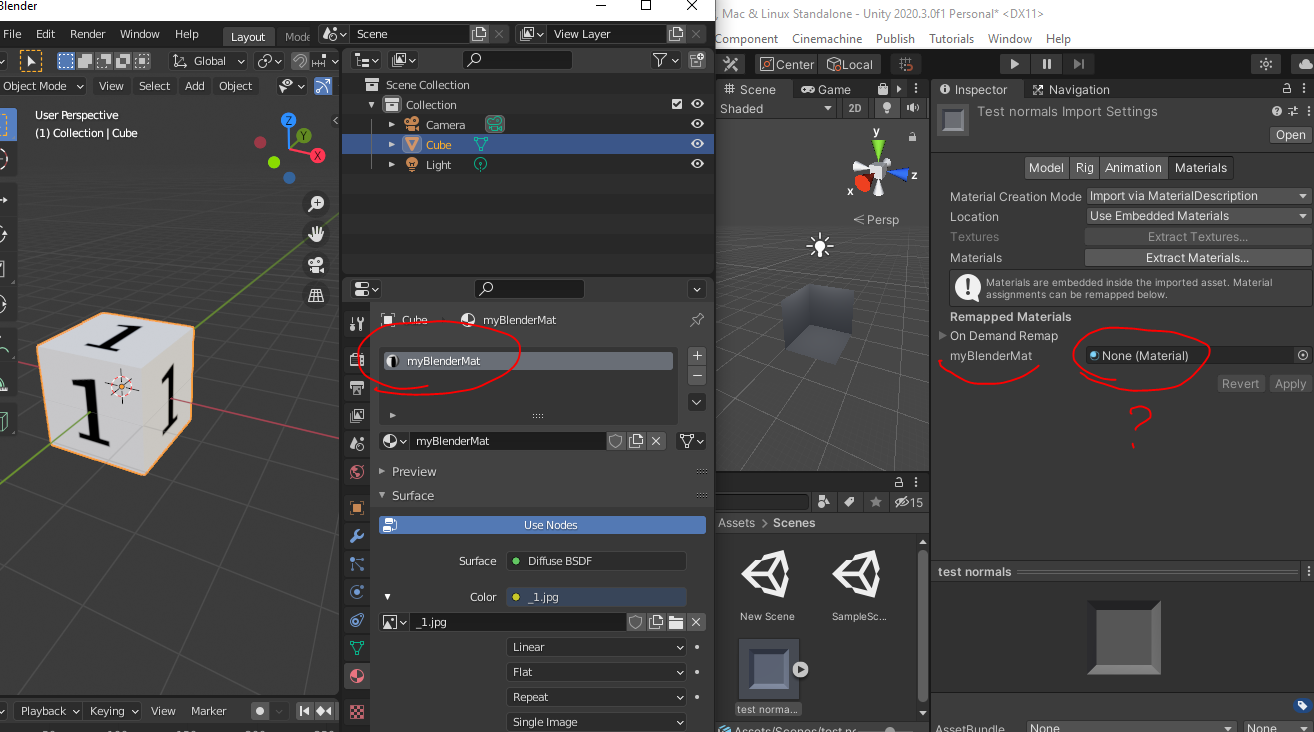Open the Tool properties tab in Blender
Image resolution: width=1314 pixels, height=732 pixels.
[x=357, y=323]
